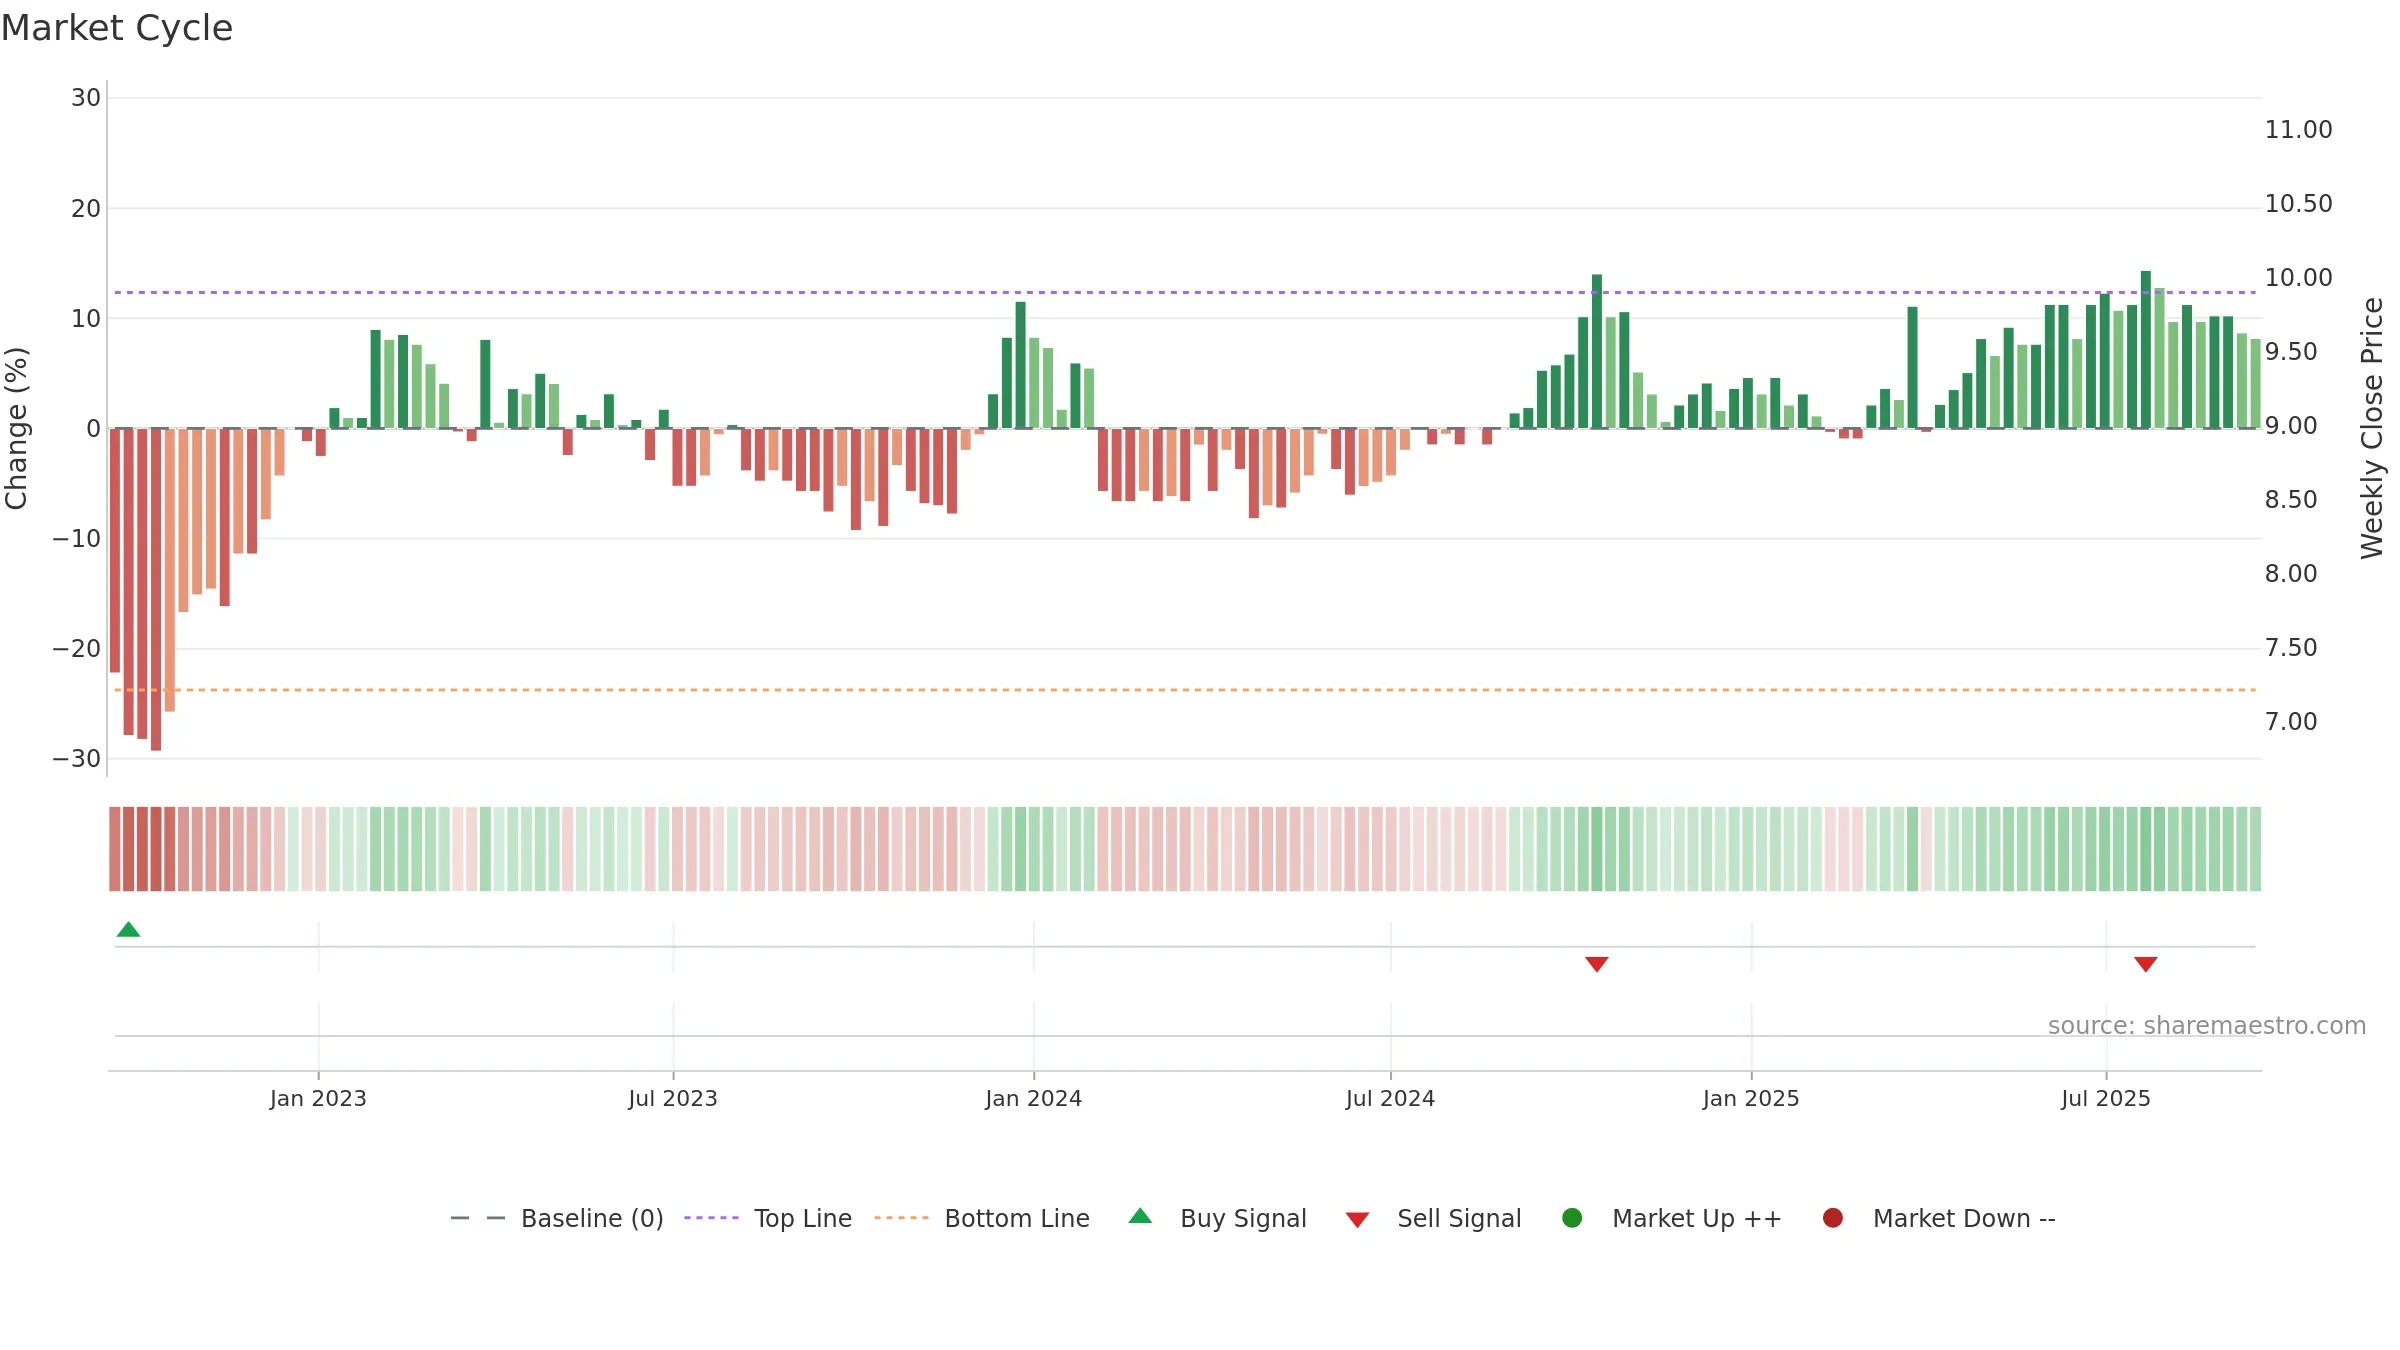Click the tallest green bar in mid-2025
This screenshot has height=1350, width=2400.
[2146, 350]
